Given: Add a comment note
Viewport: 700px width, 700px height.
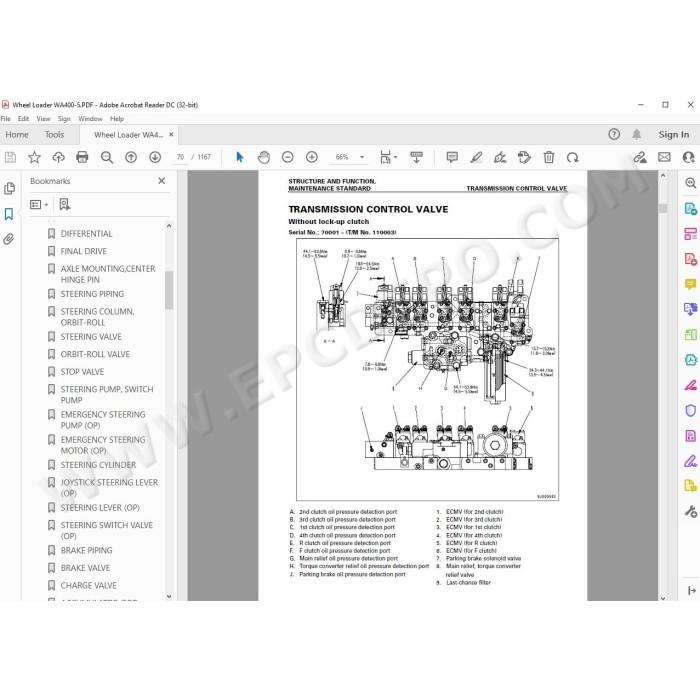Looking at the screenshot, I should click(x=452, y=157).
